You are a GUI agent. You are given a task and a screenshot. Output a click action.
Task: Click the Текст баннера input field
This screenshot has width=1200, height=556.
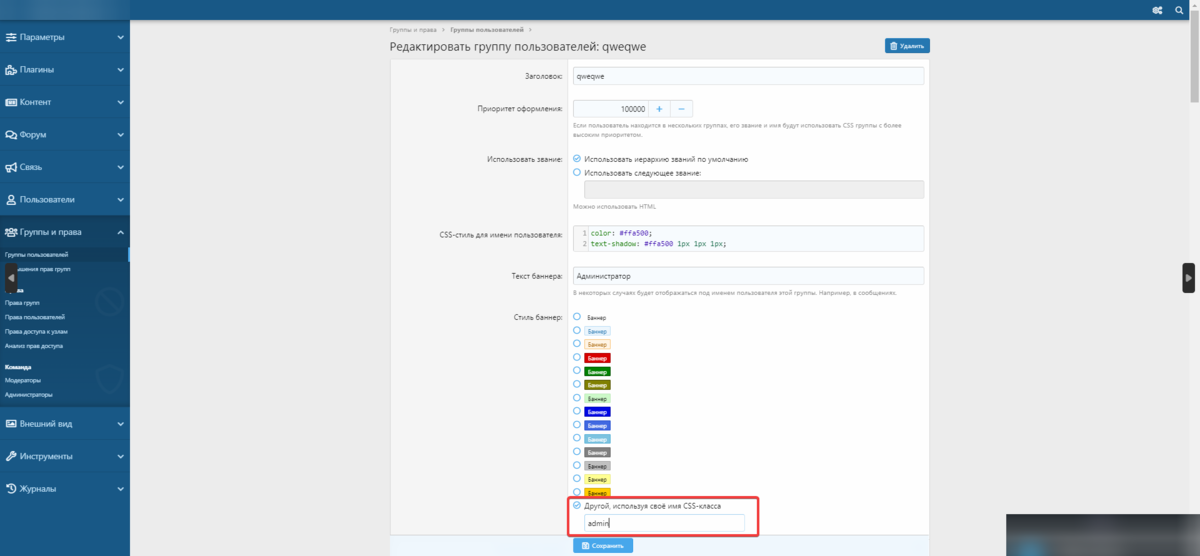coord(748,276)
